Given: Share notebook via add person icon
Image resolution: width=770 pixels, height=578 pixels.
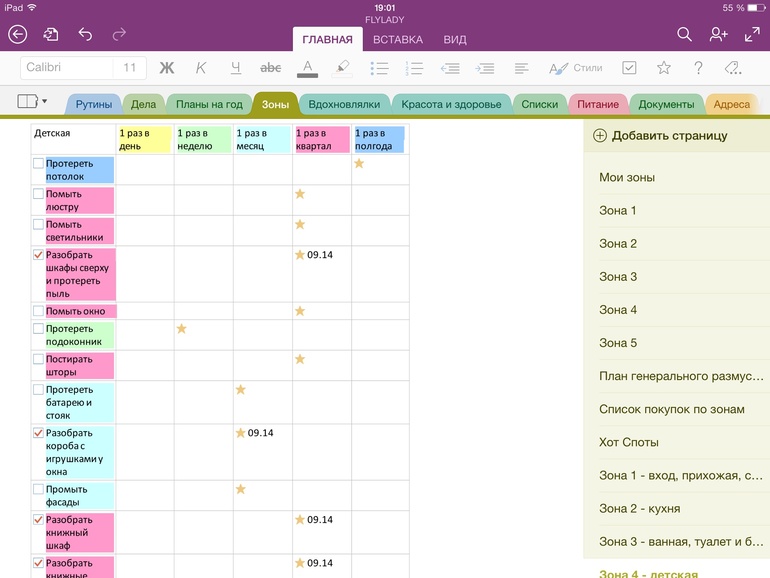Looking at the screenshot, I should pyautogui.click(x=718, y=35).
